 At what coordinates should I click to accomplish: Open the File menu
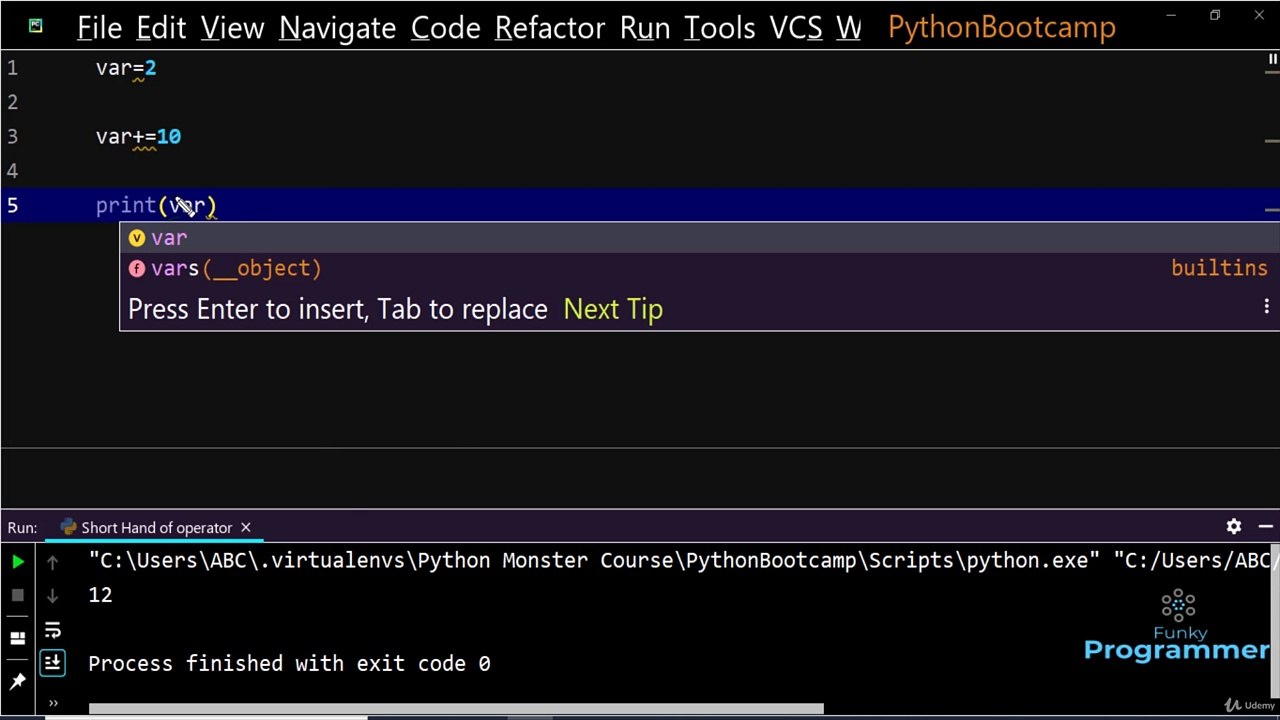tap(99, 28)
